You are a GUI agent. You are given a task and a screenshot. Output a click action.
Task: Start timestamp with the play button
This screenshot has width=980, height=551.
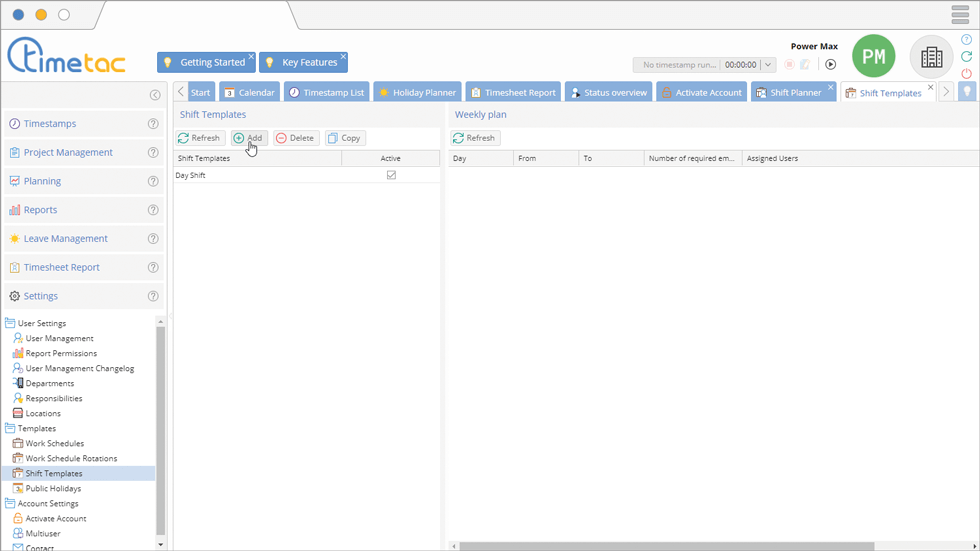coord(830,64)
